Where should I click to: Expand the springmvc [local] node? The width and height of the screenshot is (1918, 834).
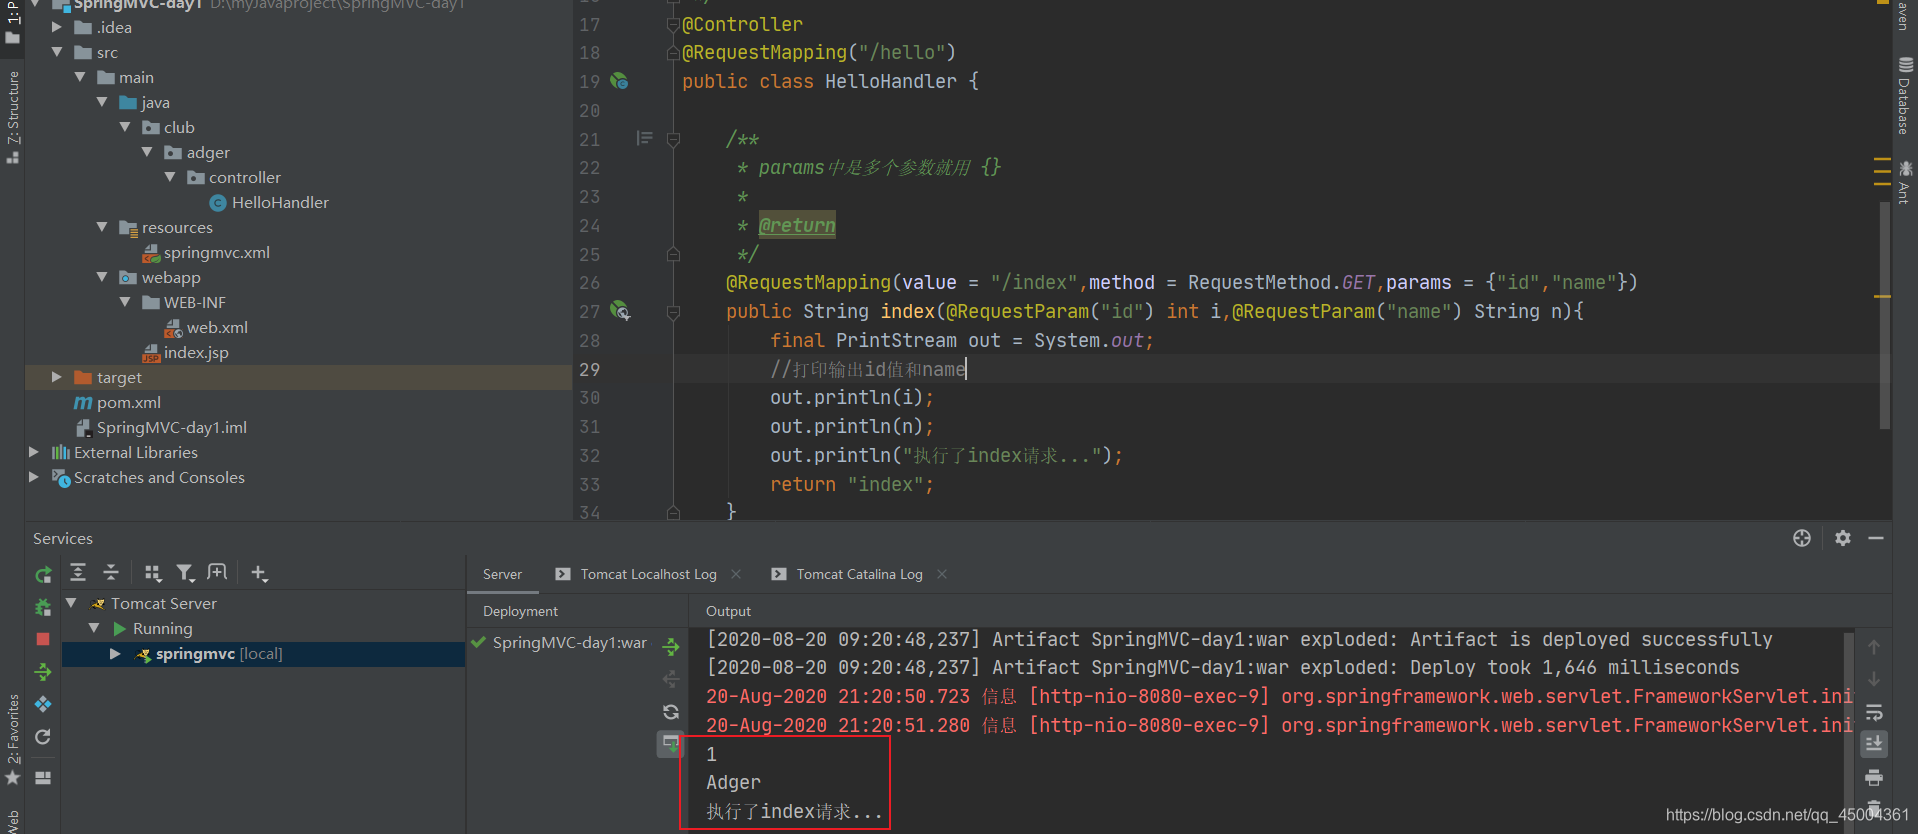click(115, 653)
